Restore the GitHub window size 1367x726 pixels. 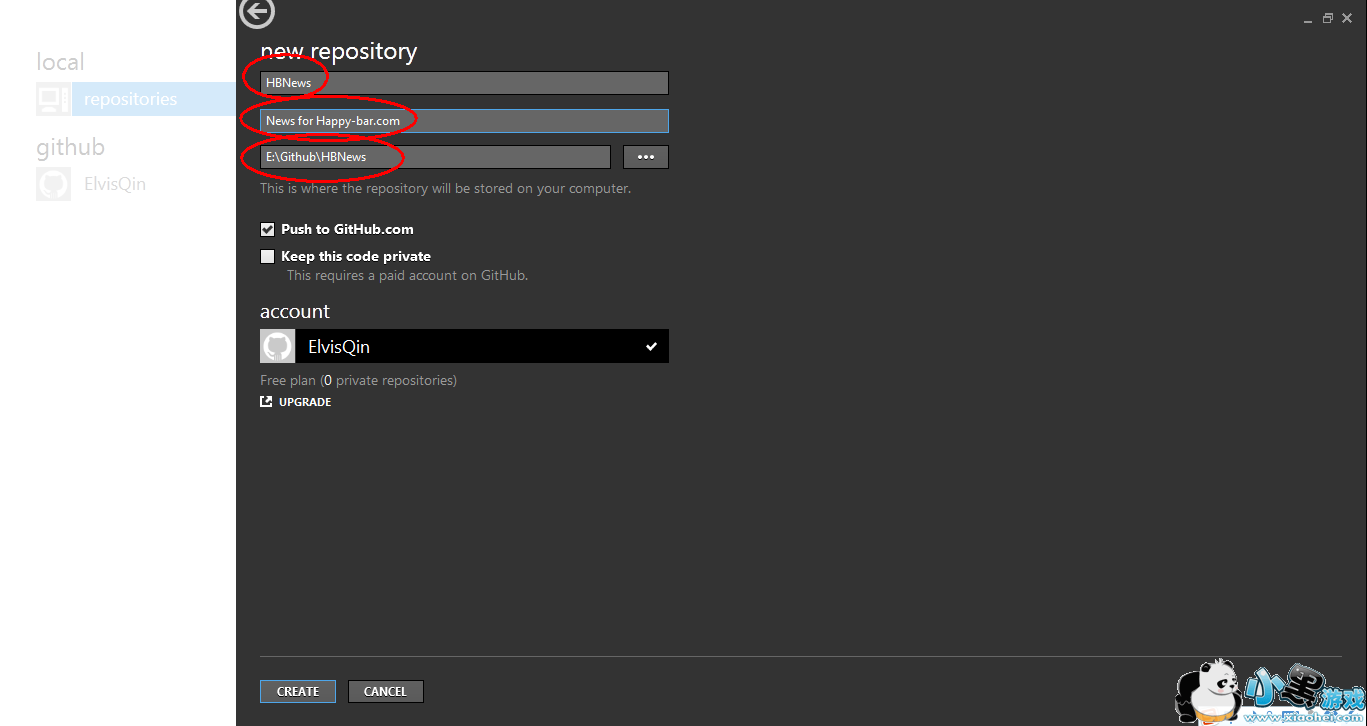pos(1328,18)
